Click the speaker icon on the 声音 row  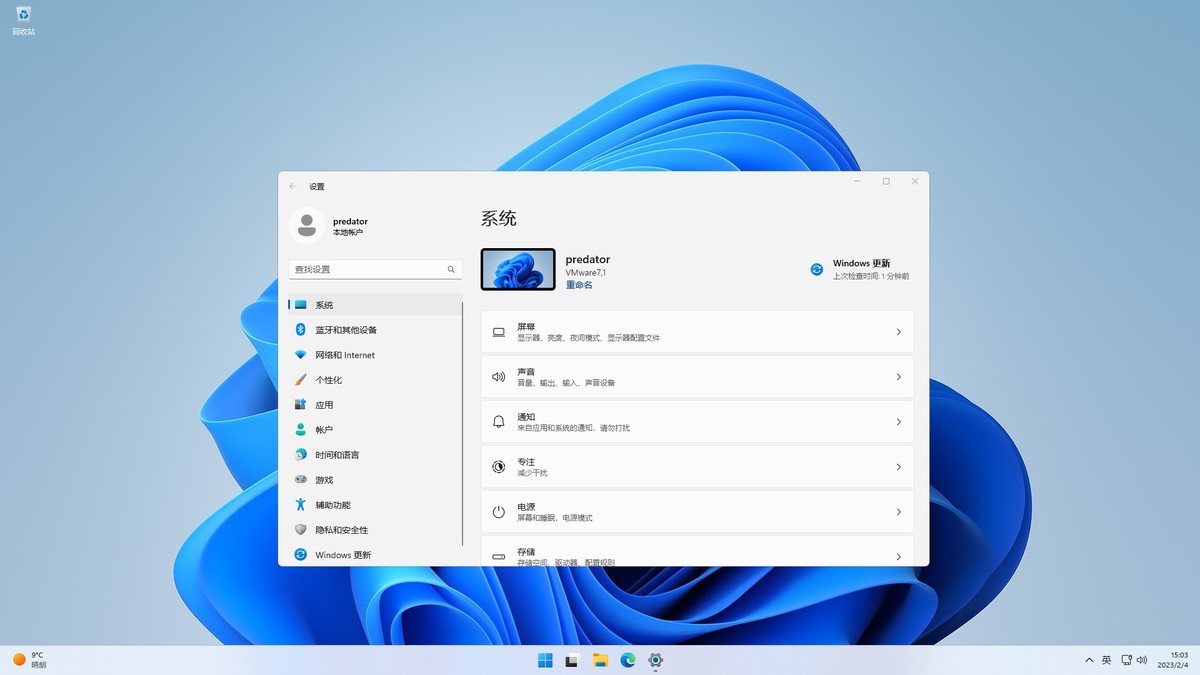tap(498, 376)
